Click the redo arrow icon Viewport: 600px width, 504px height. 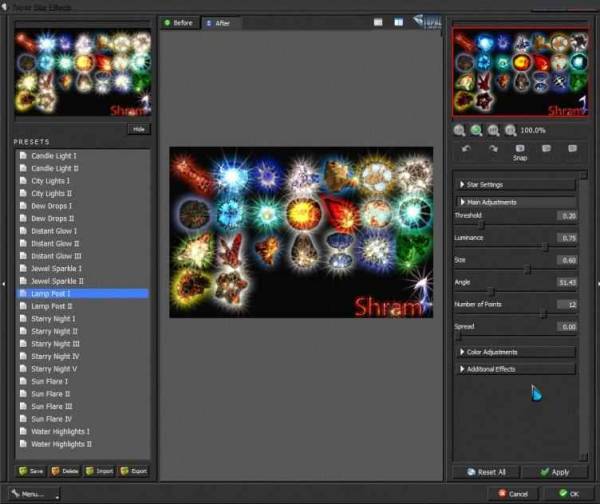[x=493, y=148]
